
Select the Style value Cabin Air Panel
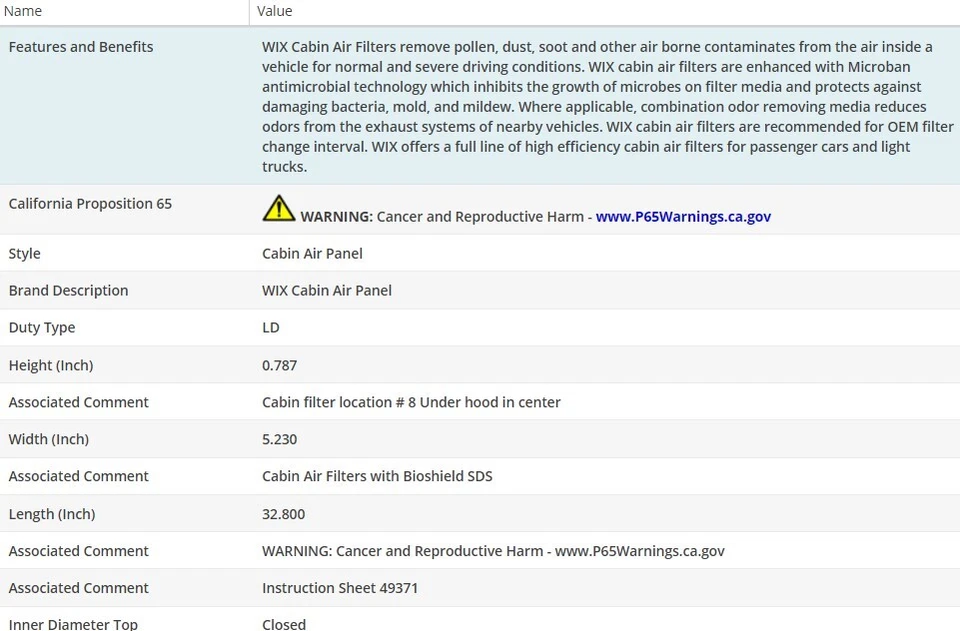click(x=312, y=254)
